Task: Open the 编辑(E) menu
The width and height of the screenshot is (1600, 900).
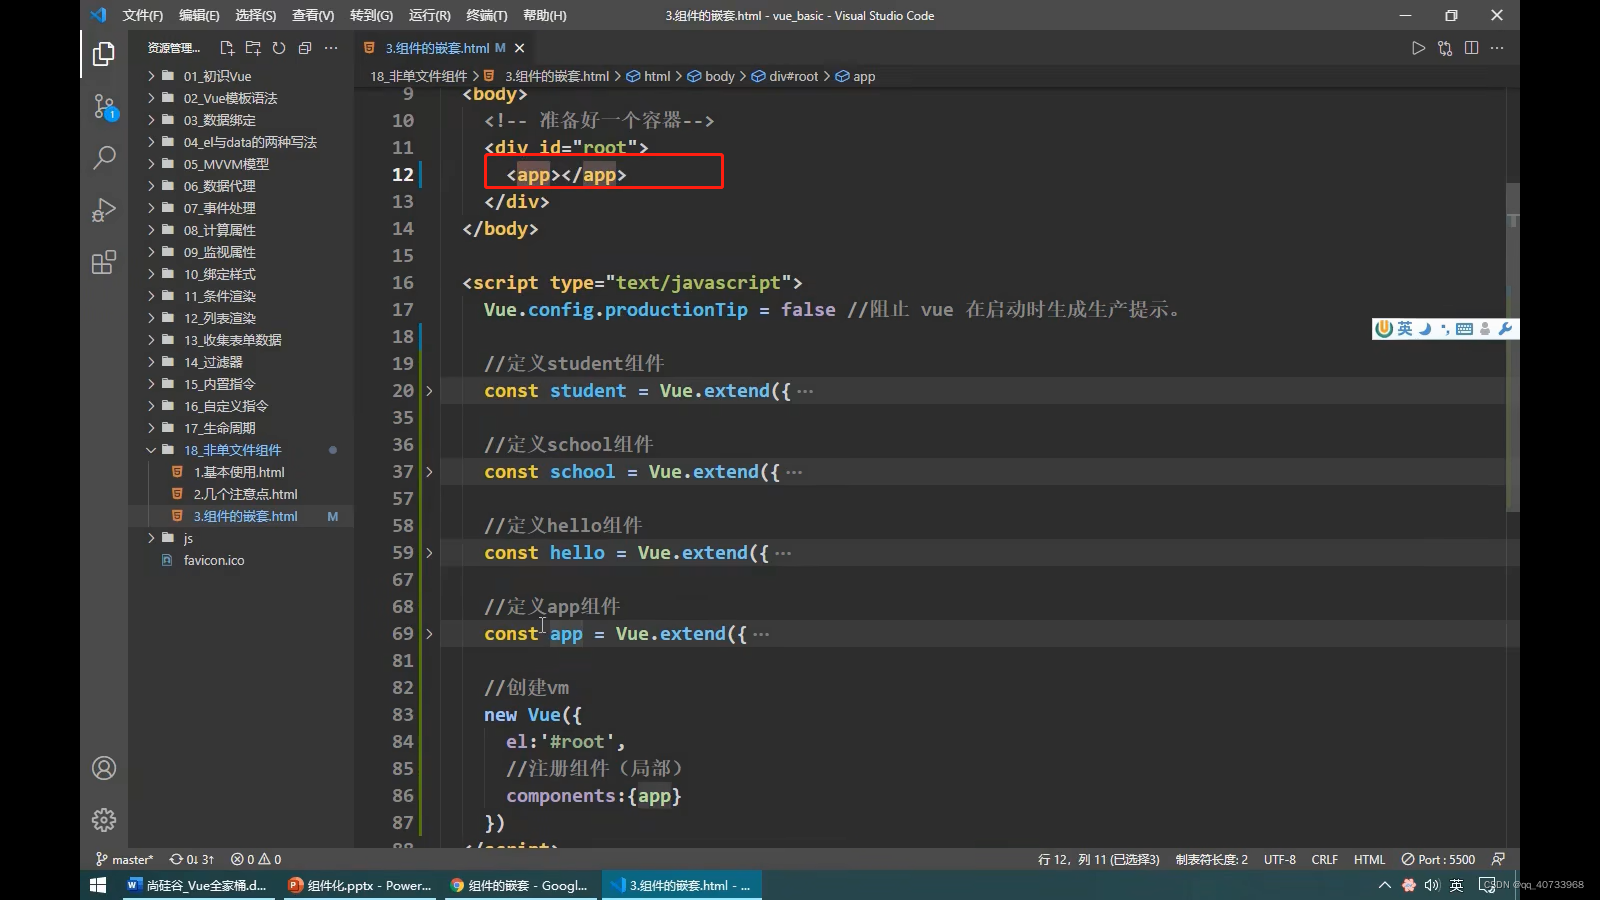Action: 199,15
